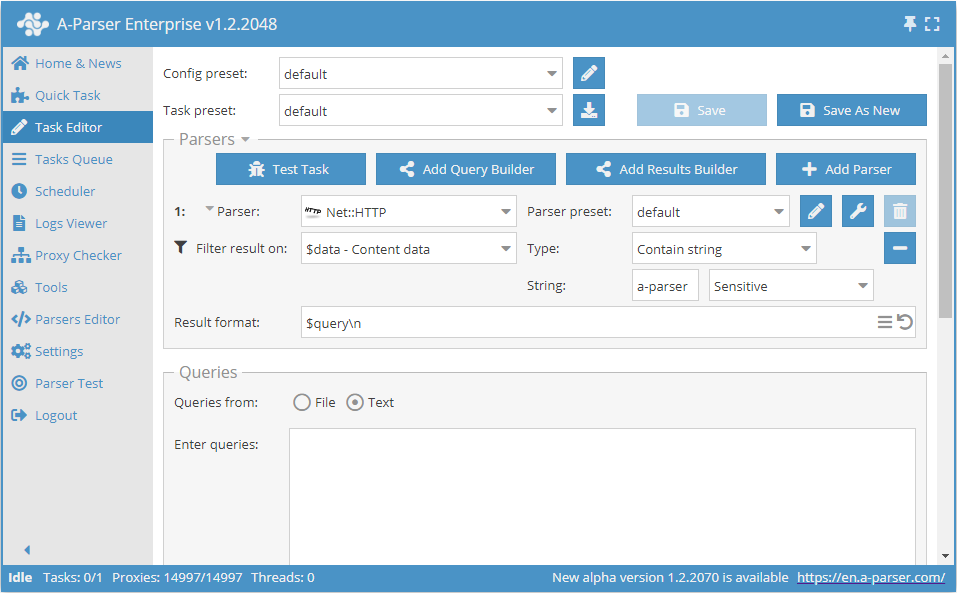Click the download icon beside Task preset

coord(589,110)
